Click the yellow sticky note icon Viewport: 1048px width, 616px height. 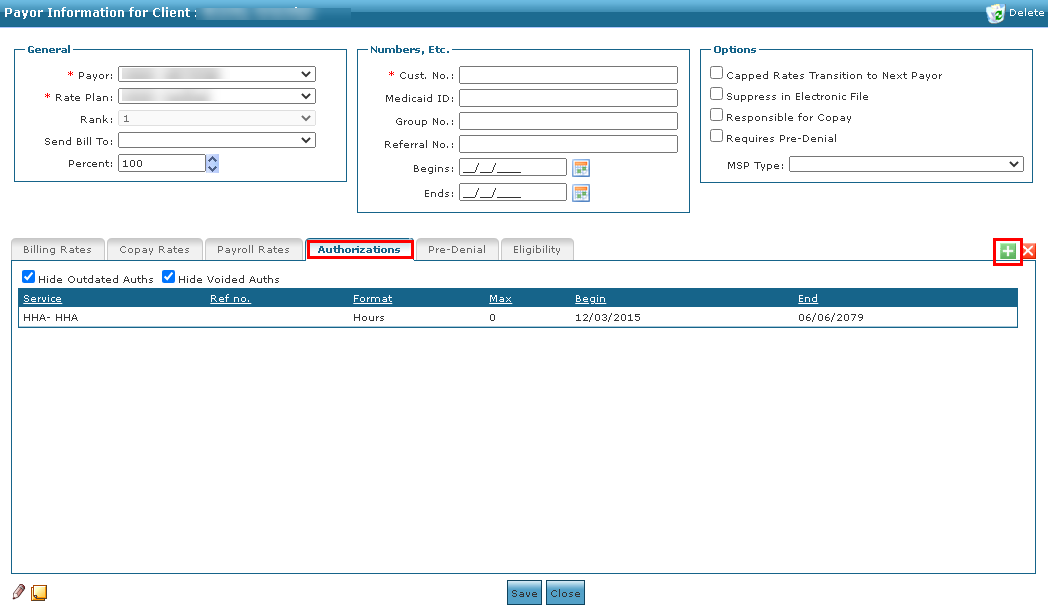pyautogui.click(x=39, y=593)
